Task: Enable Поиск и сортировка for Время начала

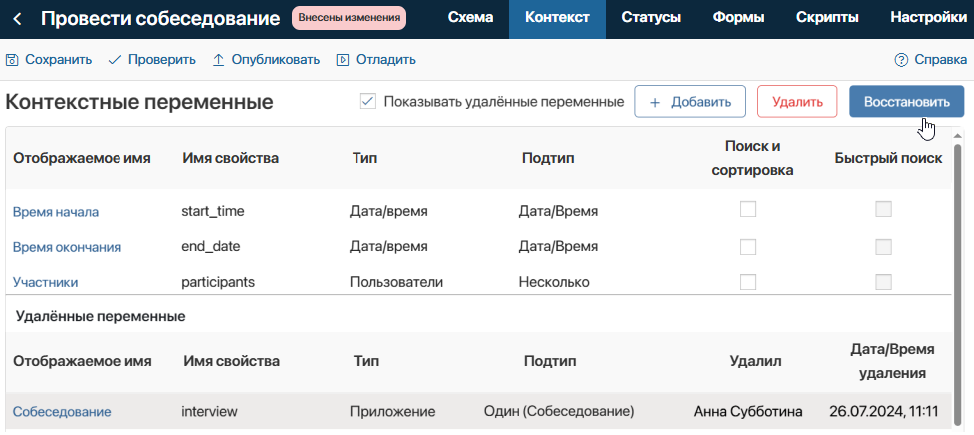Action: point(748,209)
